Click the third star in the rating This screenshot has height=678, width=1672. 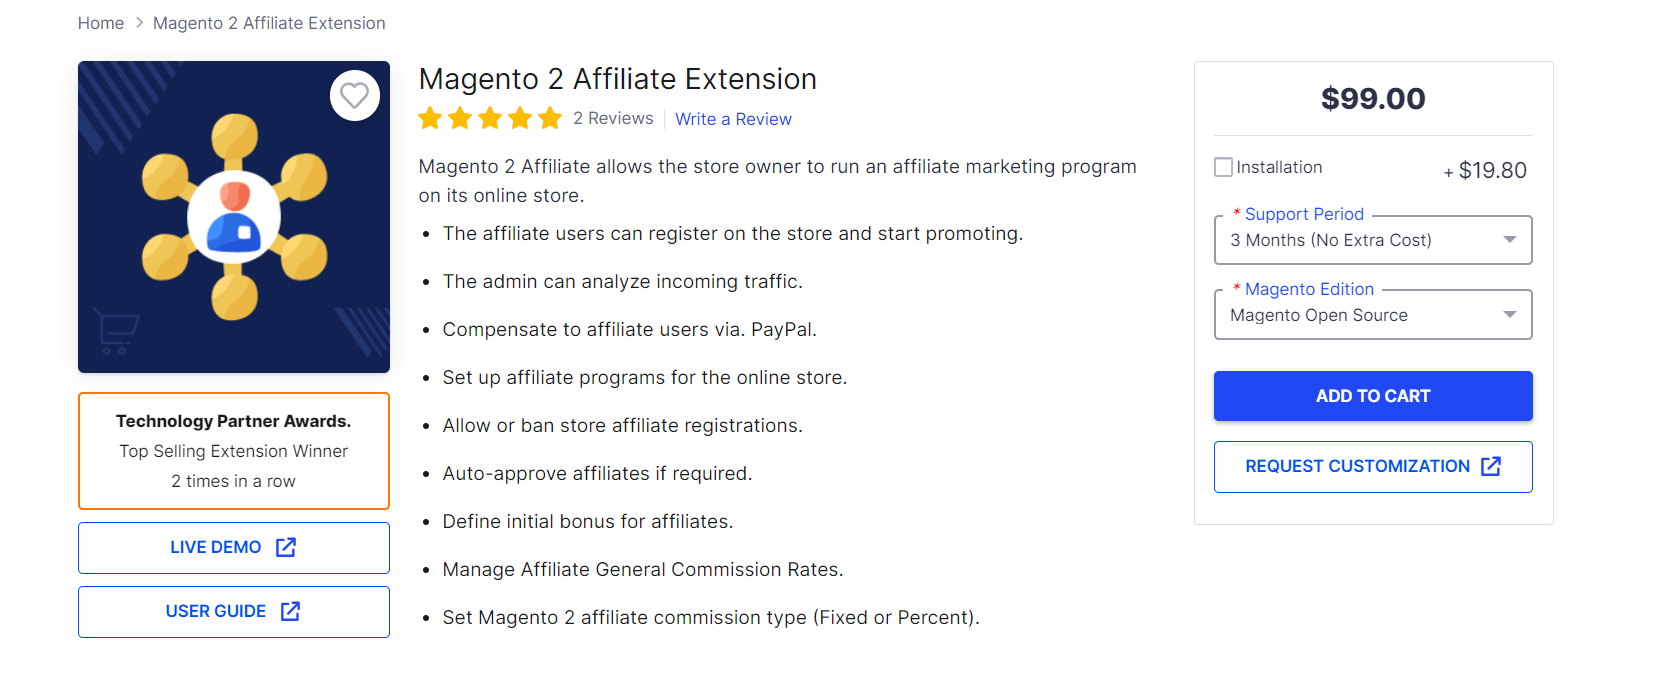[x=490, y=118]
